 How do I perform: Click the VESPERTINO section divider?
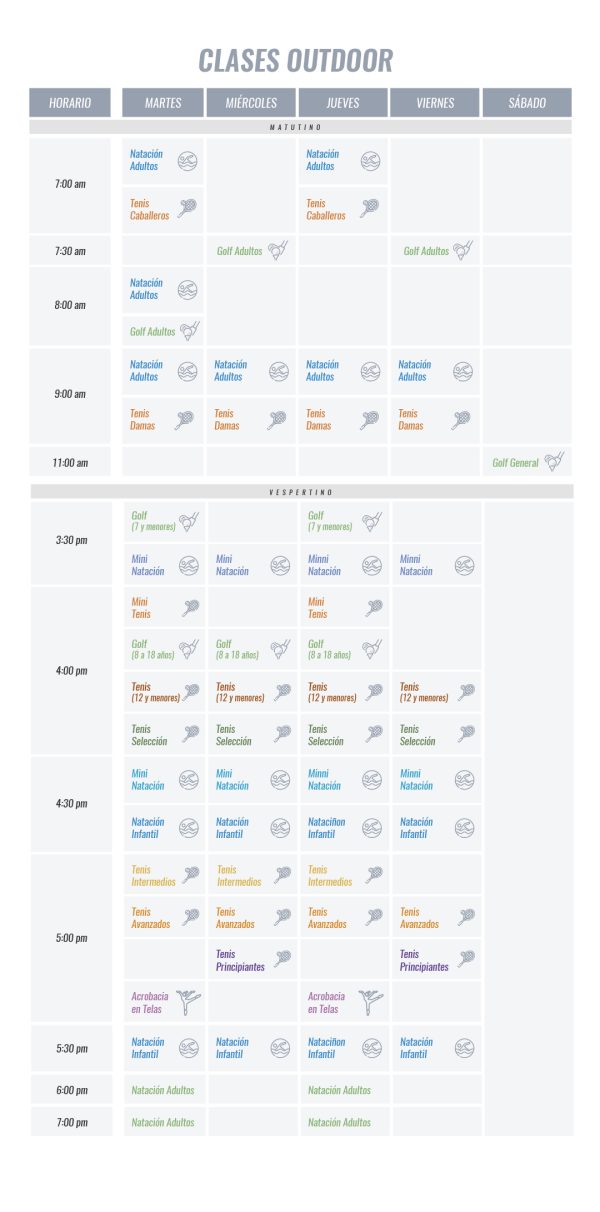click(301, 492)
